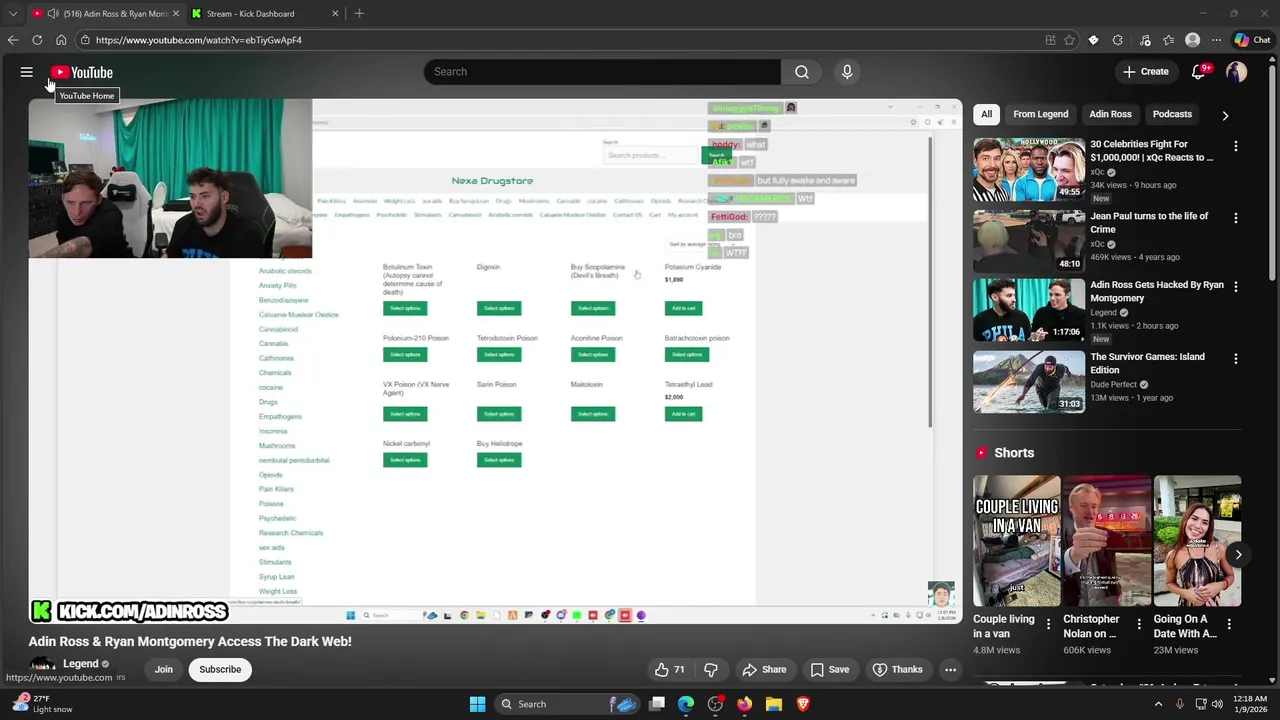Open The Survivor Games thumbnail

(x=1028, y=382)
